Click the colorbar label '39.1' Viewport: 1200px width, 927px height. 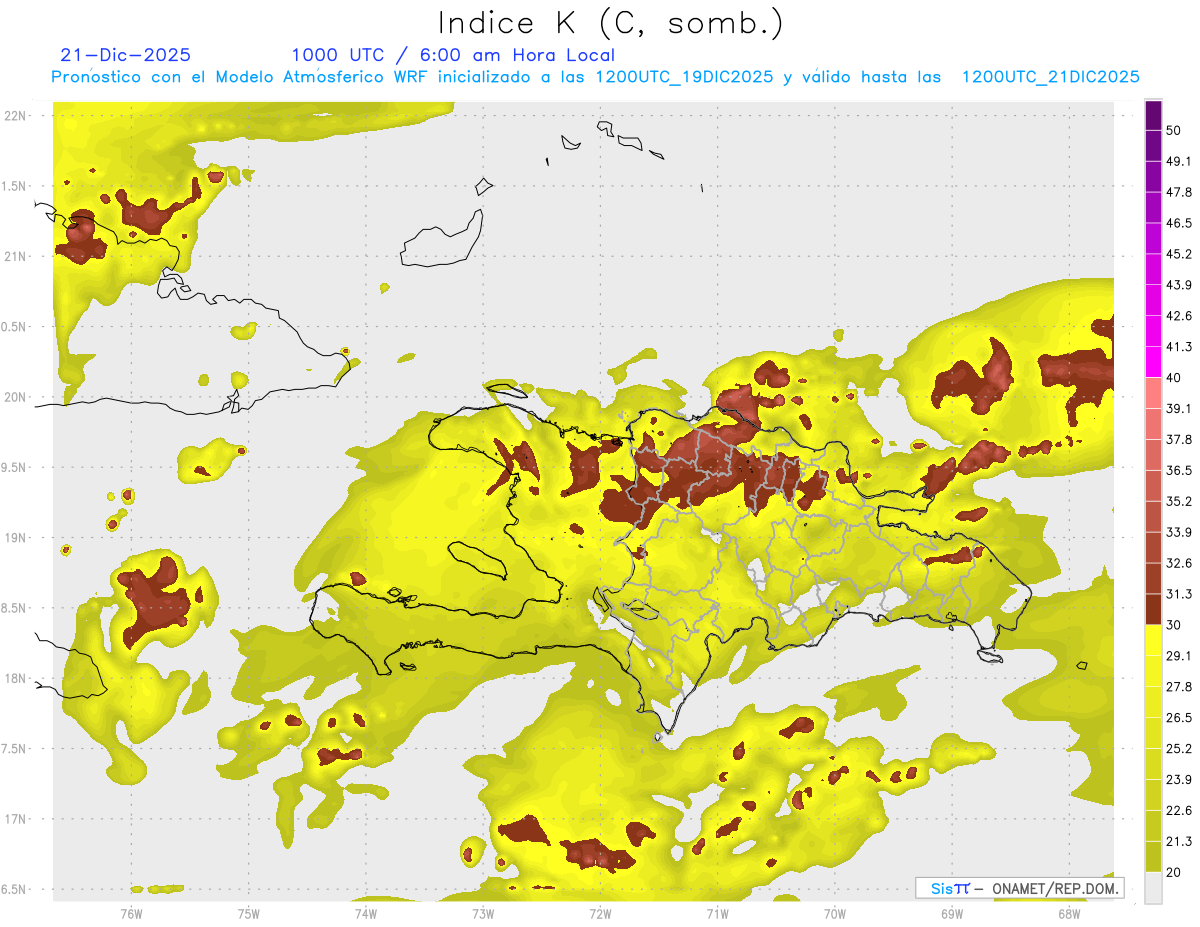(1179, 409)
